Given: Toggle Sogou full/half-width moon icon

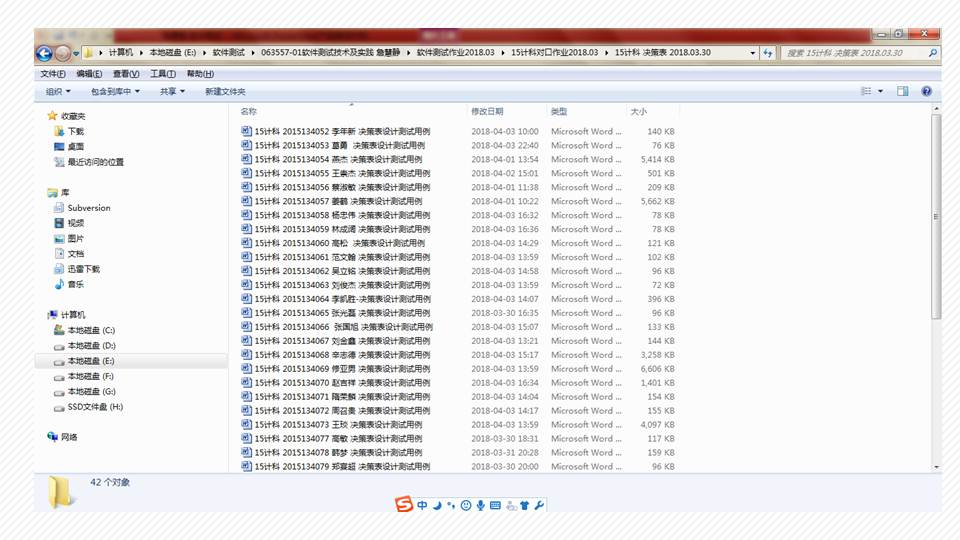Looking at the screenshot, I should pos(437,505).
